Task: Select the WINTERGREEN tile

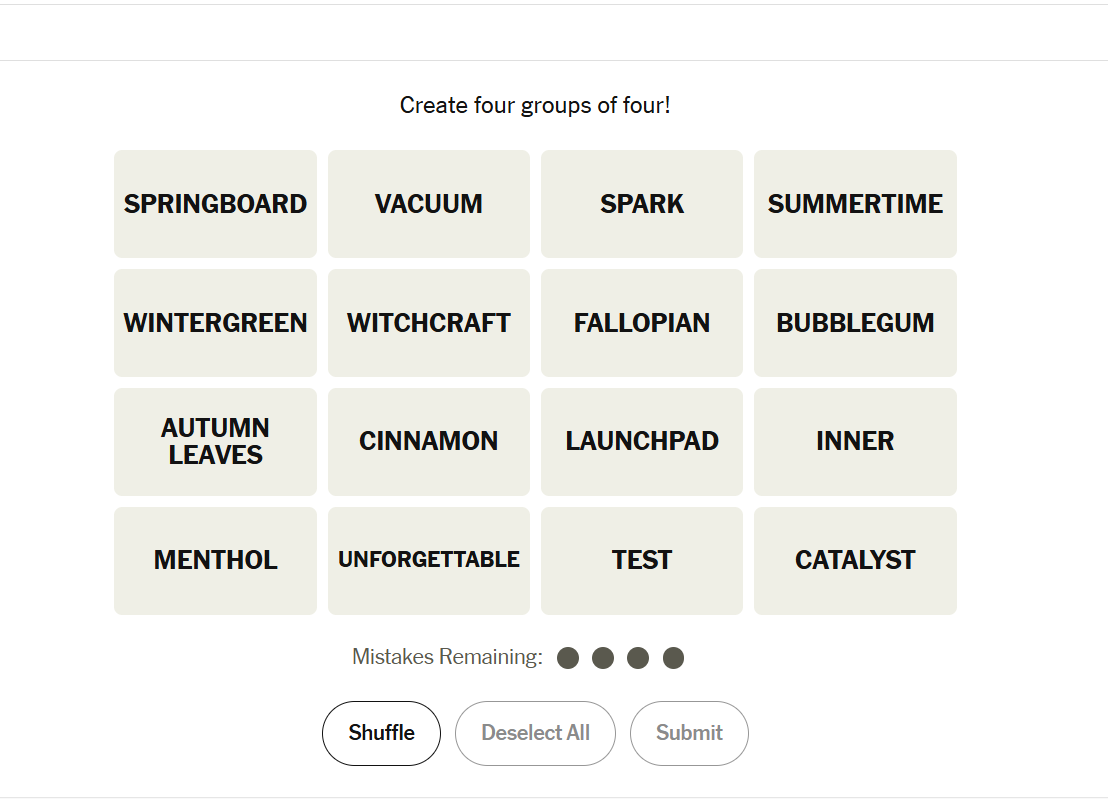Action: [215, 323]
